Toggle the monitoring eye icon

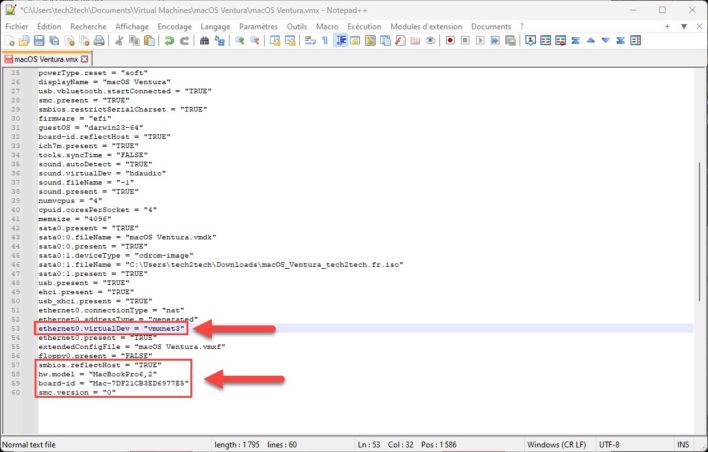click(429, 41)
